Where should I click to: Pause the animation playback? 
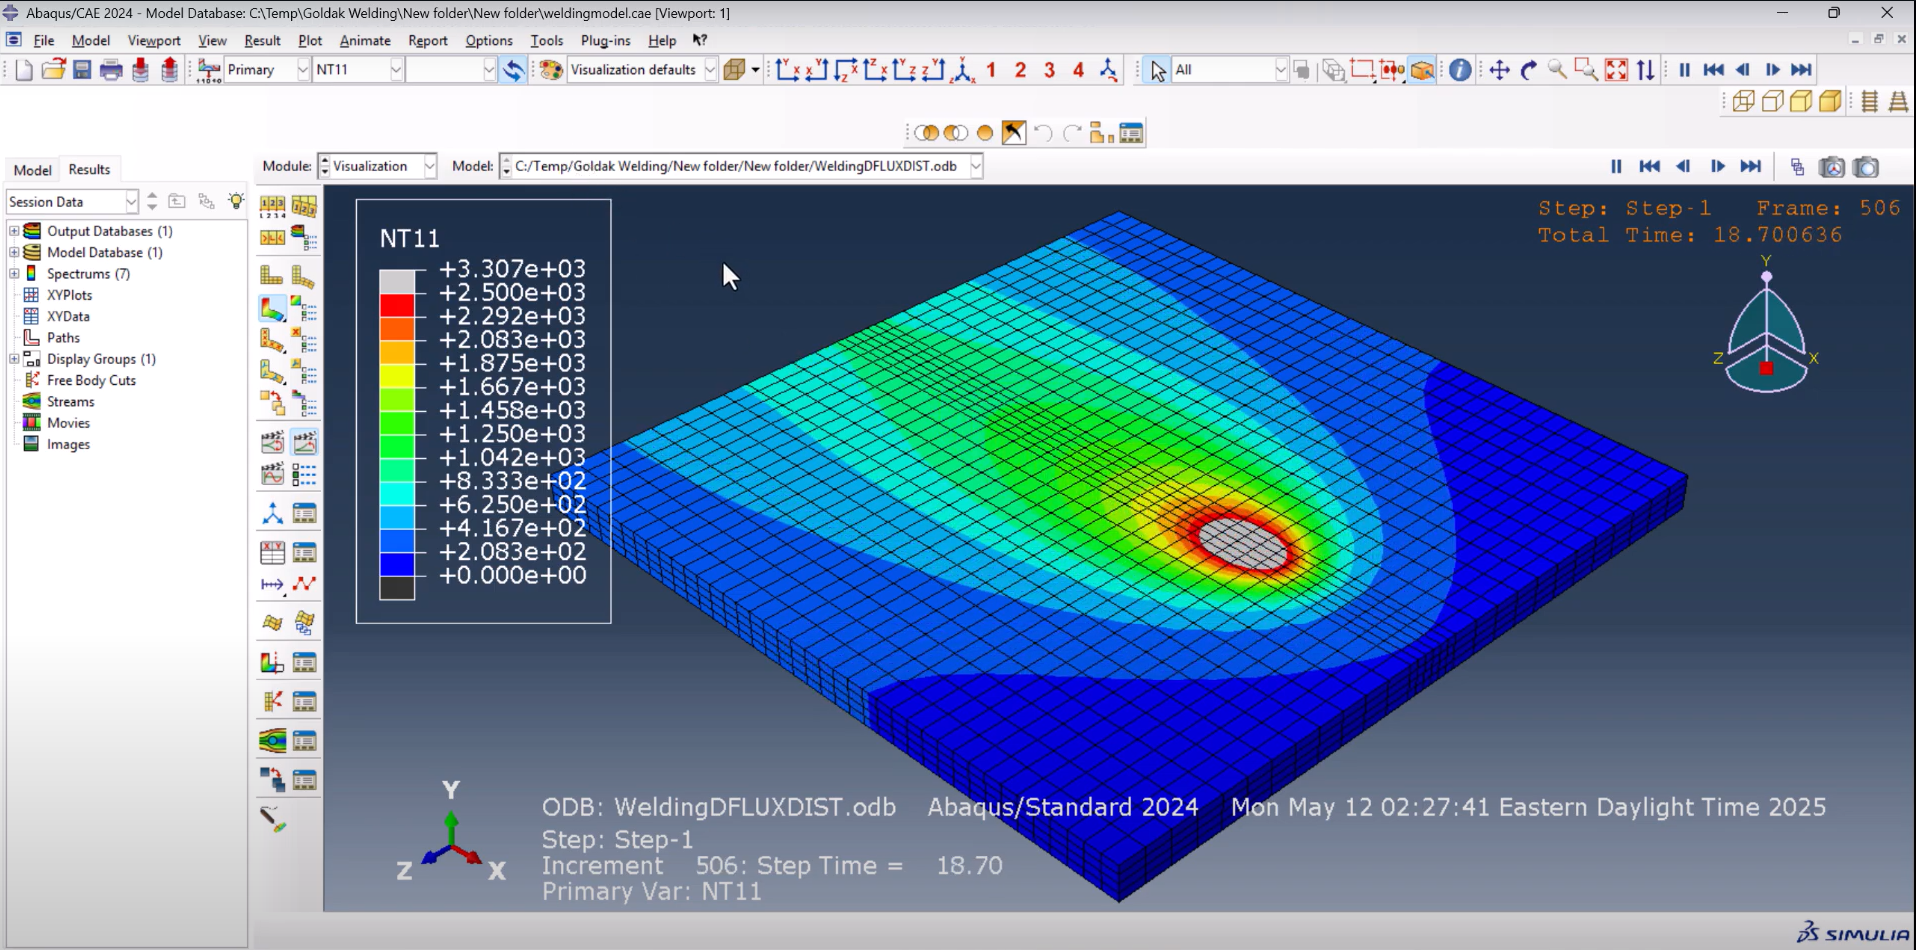tap(1684, 70)
